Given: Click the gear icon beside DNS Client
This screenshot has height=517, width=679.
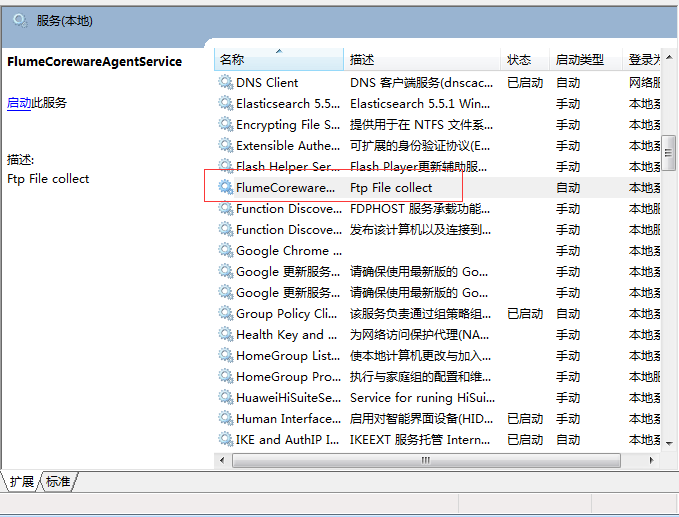Looking at the screenshot, I should coord(226,82).
